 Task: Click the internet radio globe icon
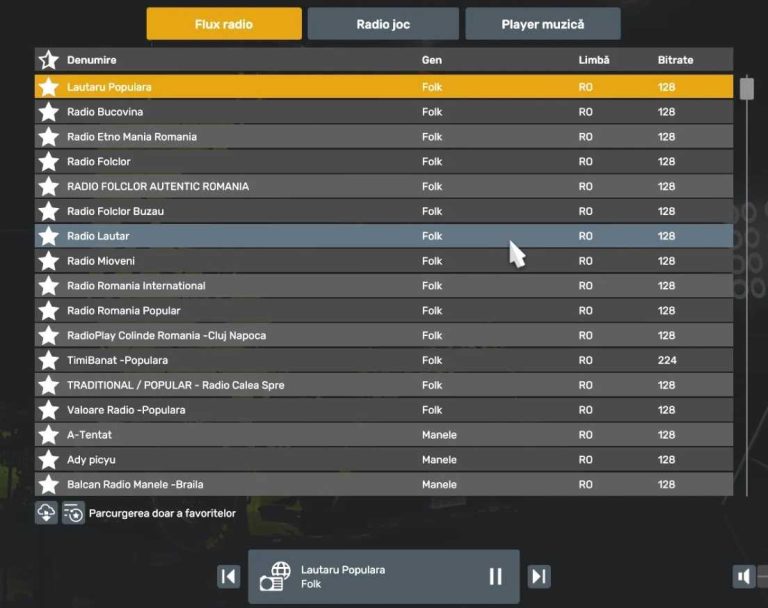(276, 576)
